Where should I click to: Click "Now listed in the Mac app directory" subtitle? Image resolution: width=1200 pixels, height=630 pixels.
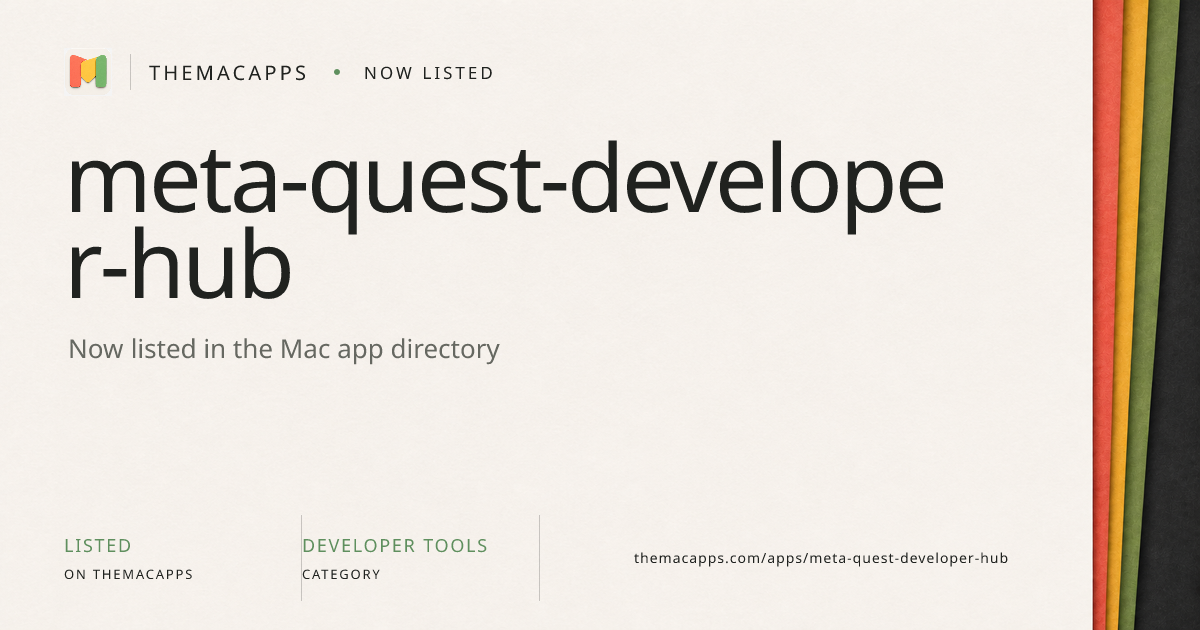click(284, 350)
